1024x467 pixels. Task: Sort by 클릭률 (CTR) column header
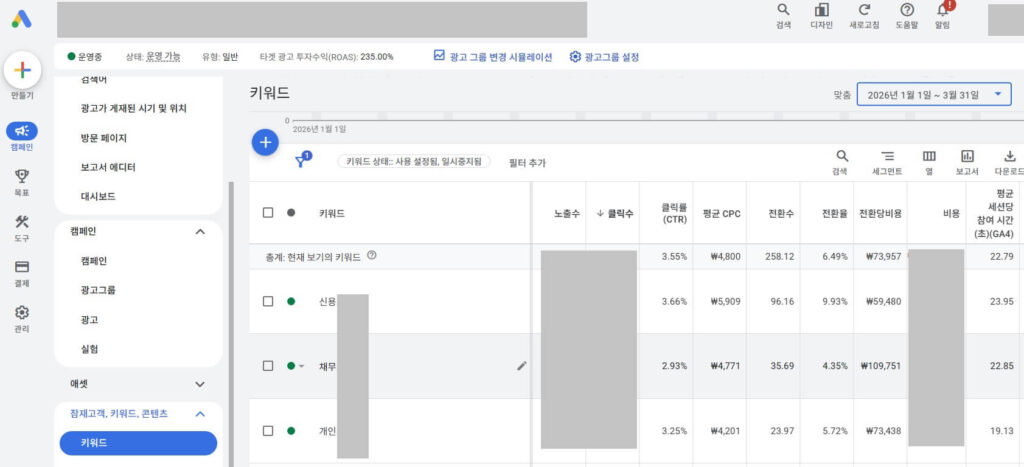click(674, 214)
